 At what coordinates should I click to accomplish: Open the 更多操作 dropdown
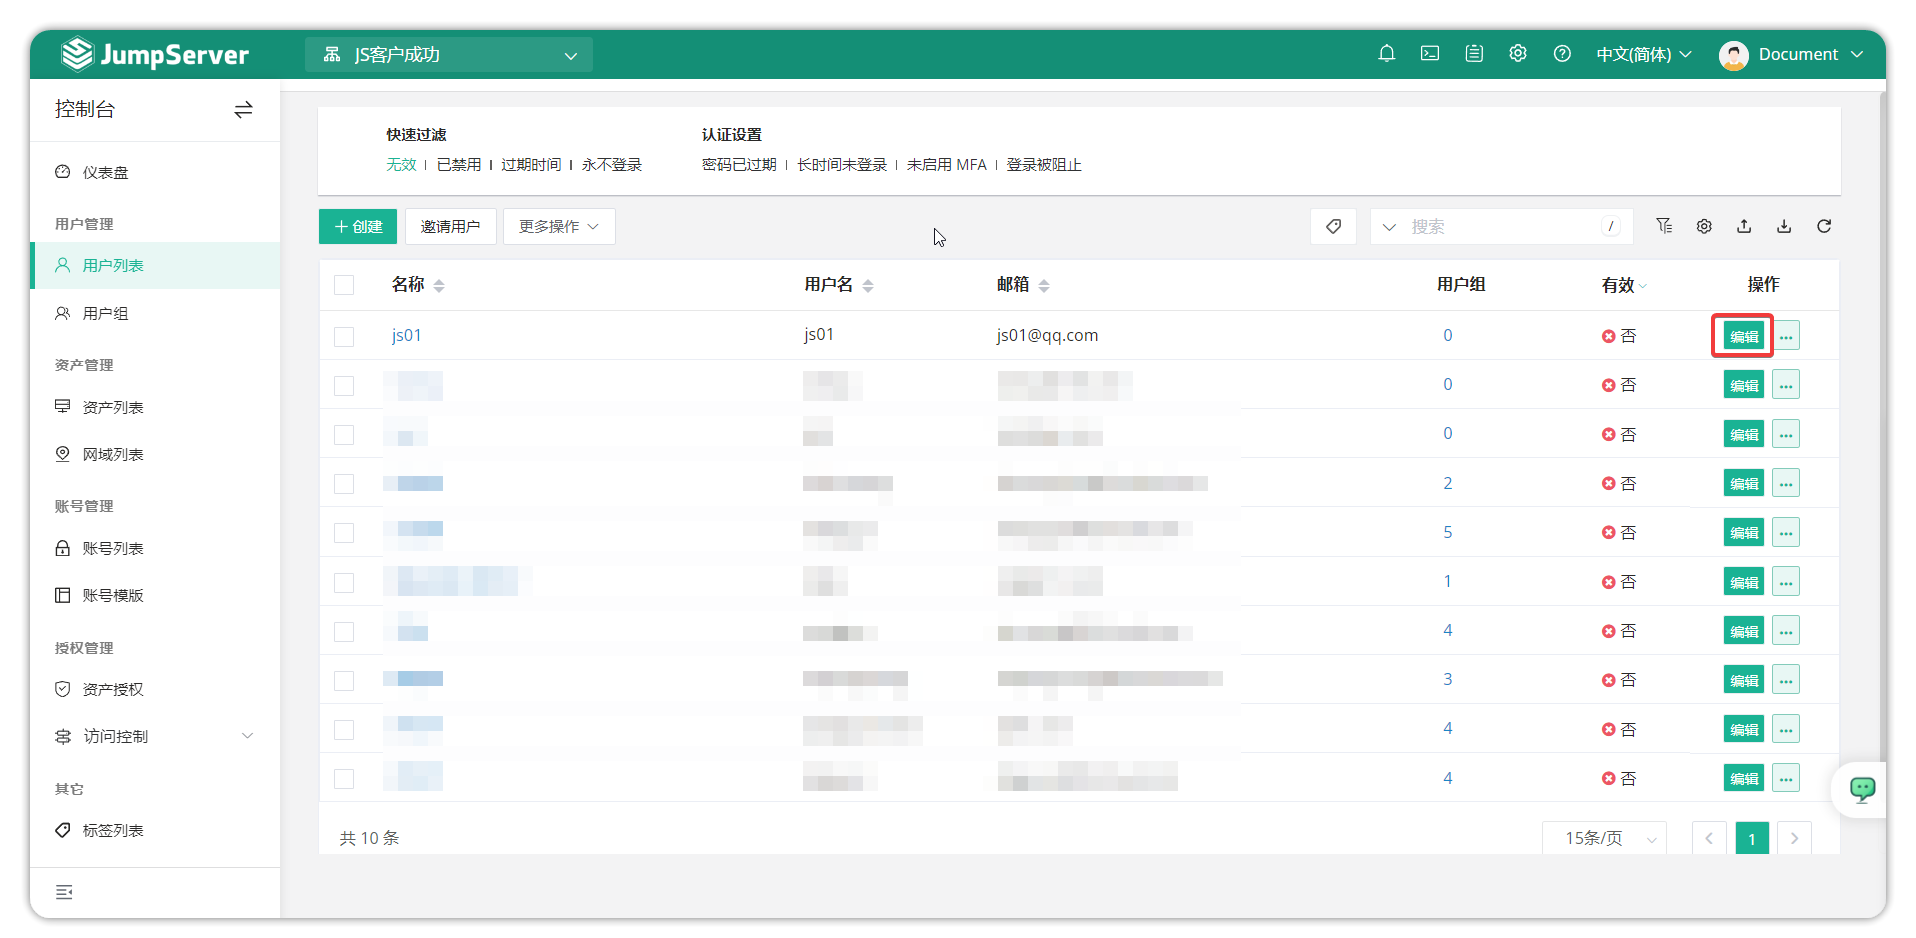[558, 227]
